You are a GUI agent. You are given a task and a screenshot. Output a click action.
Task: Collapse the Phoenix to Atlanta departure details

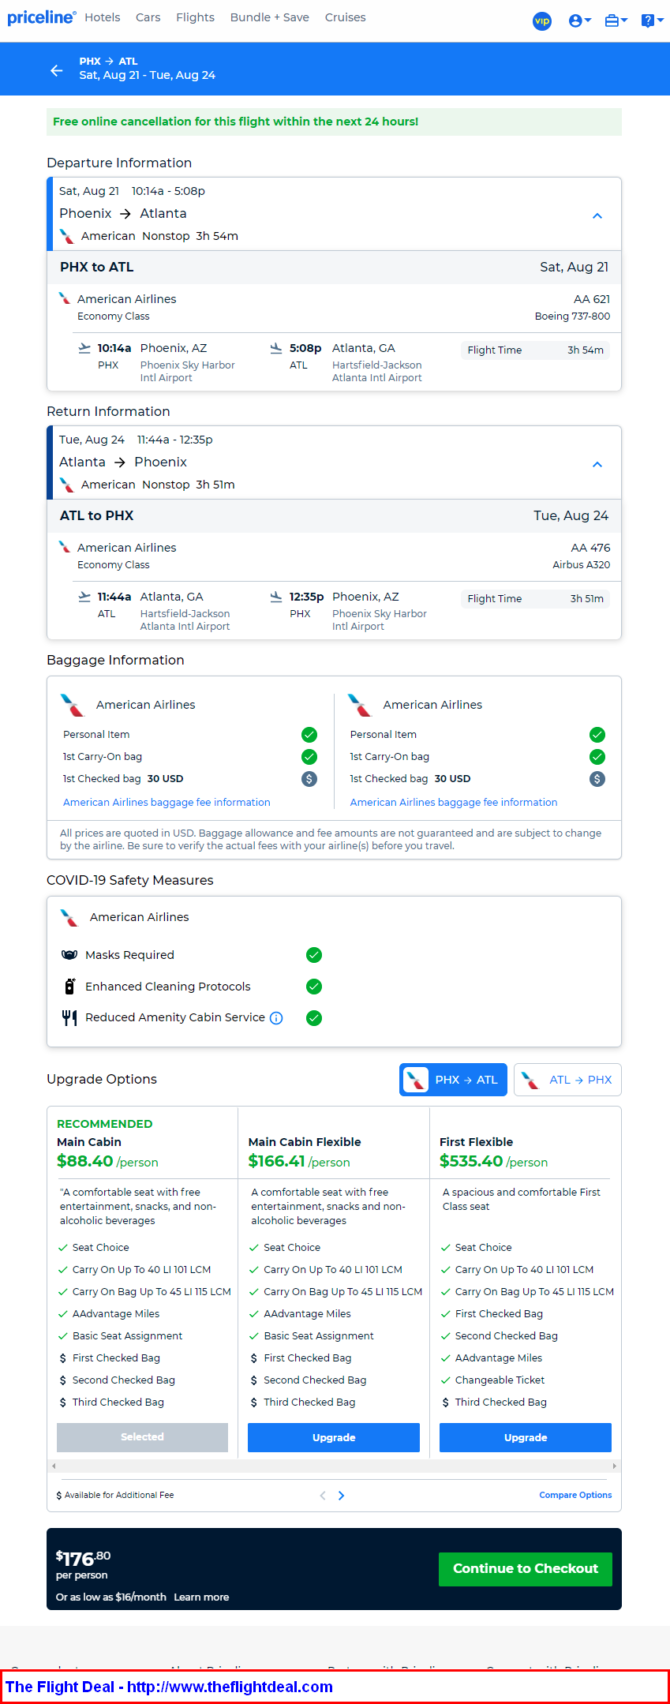tap(597, 215)
